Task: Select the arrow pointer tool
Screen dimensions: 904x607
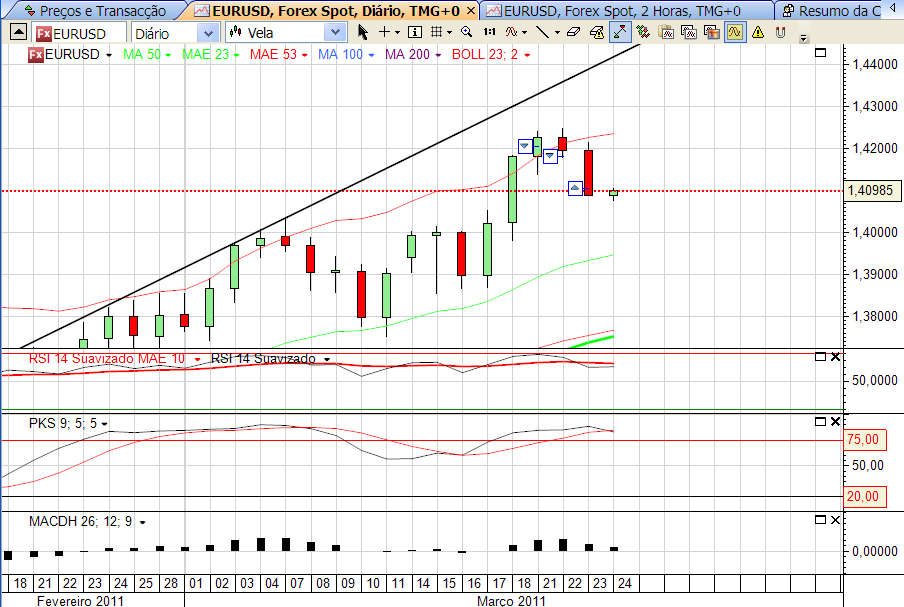Action: (362, 32)
